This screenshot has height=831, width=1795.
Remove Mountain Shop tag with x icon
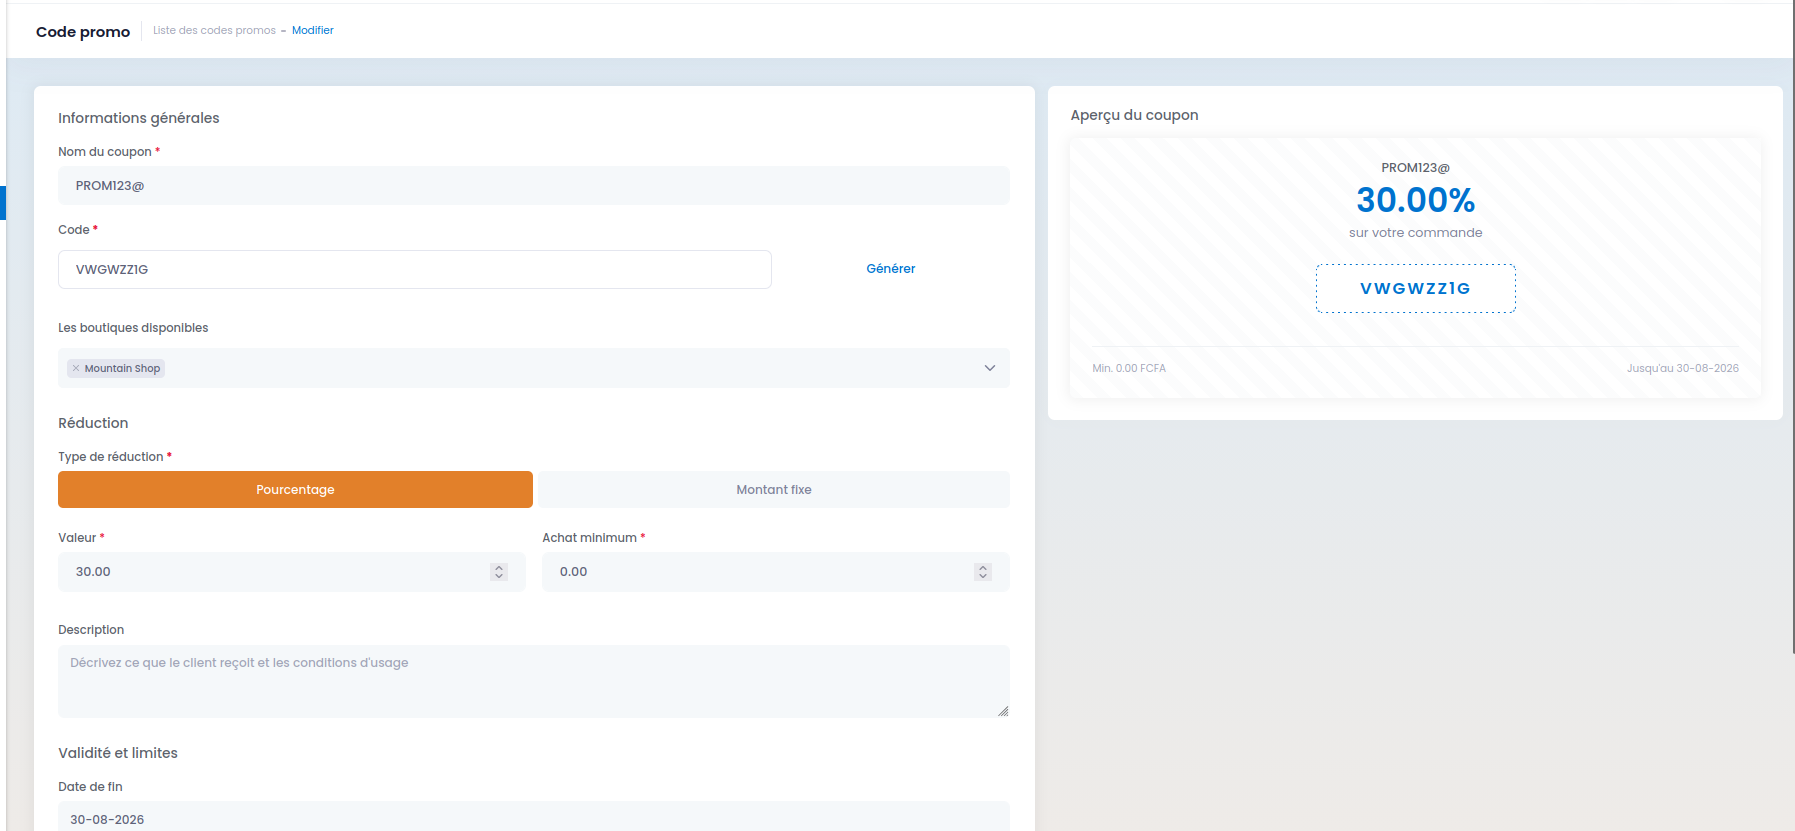pos(76,368)
